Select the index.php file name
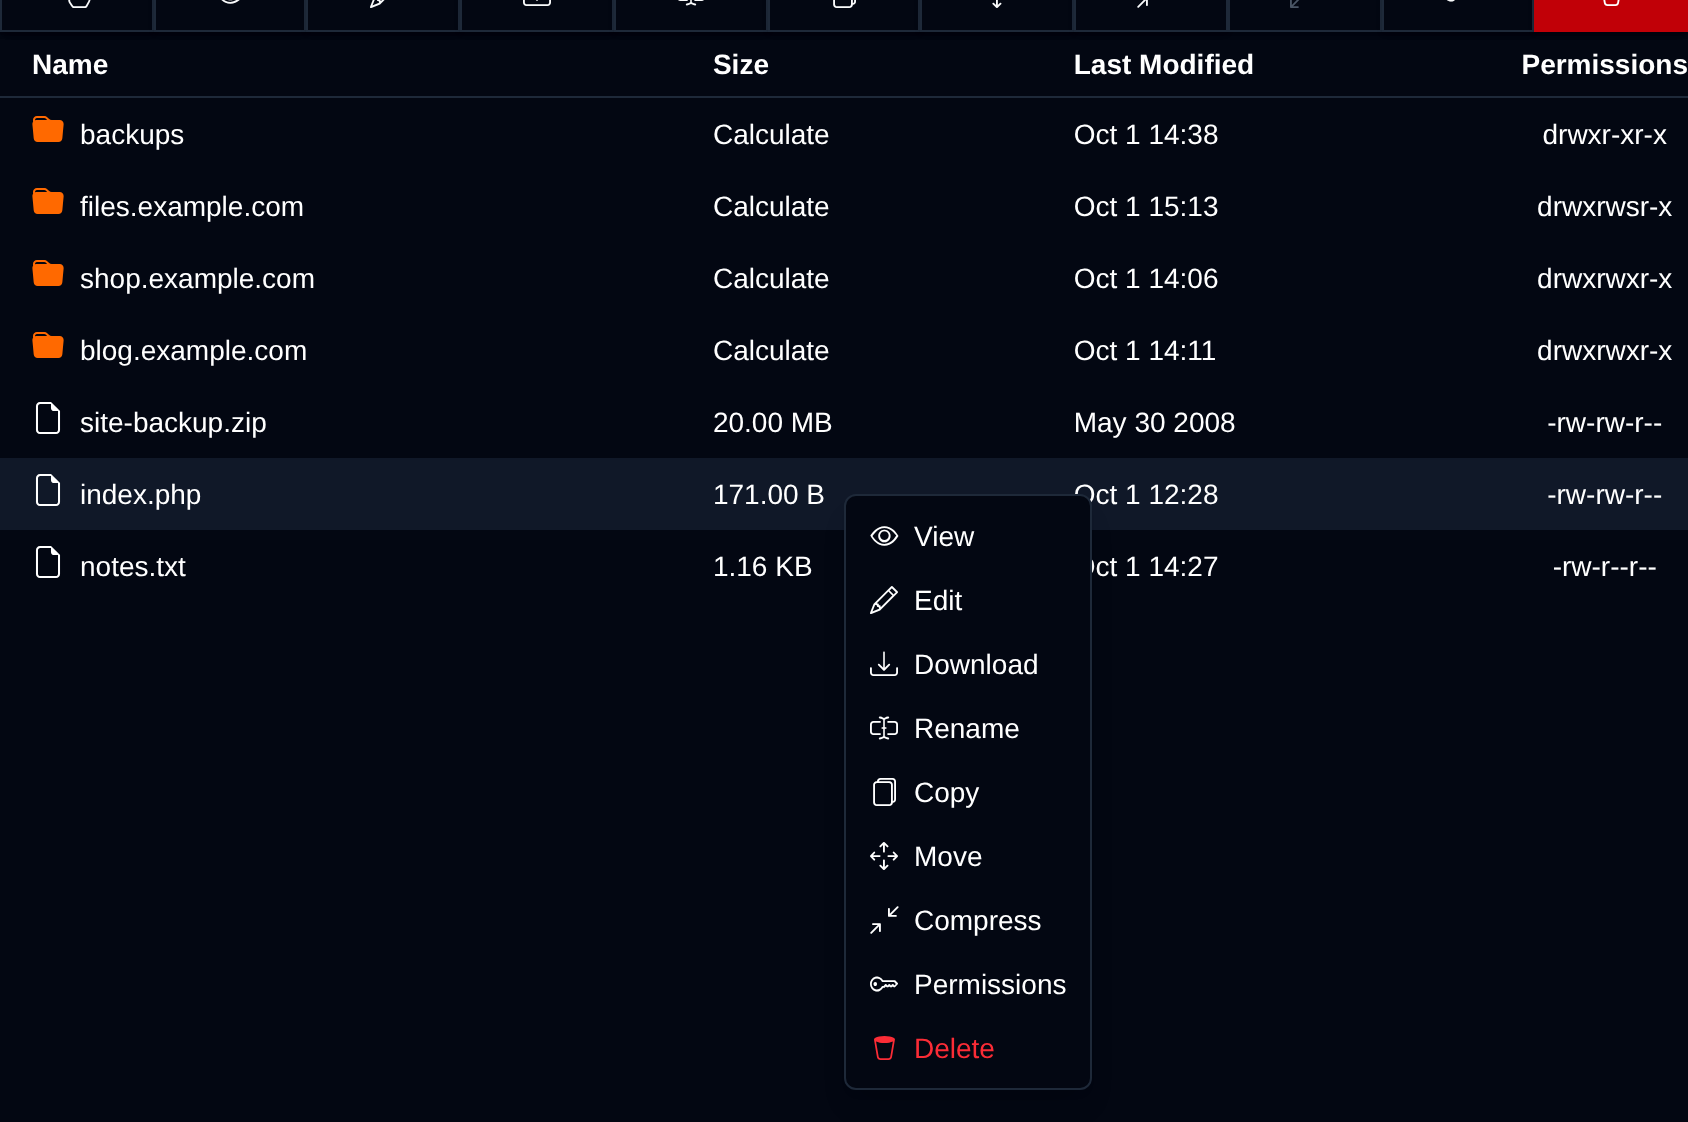 click(140, 494)
